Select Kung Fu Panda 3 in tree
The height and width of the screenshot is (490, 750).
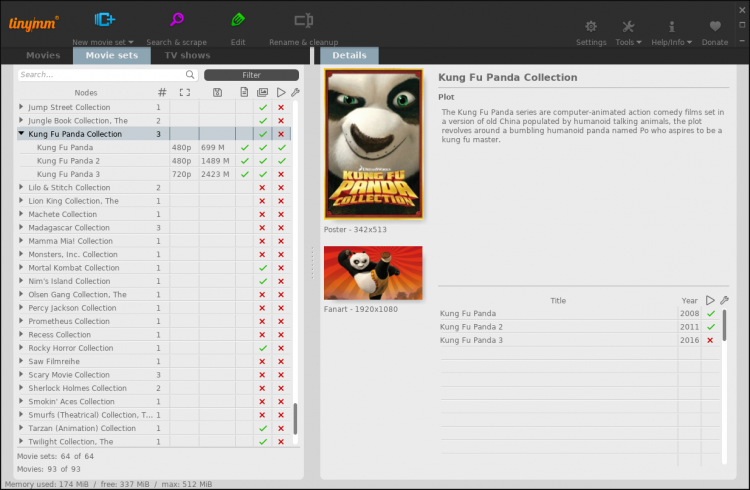coord(70,174)
